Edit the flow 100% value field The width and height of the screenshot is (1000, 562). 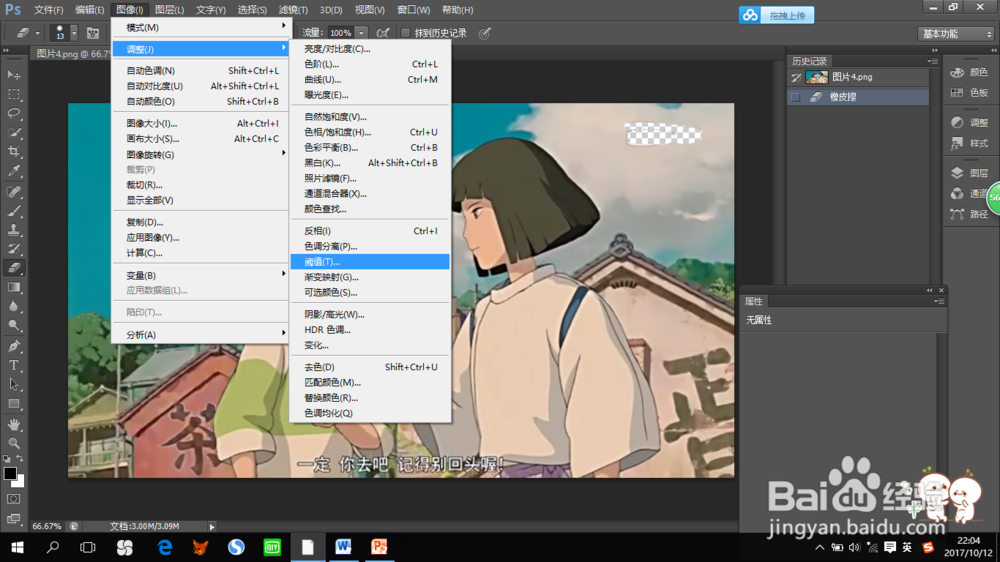tap(340, 33)
